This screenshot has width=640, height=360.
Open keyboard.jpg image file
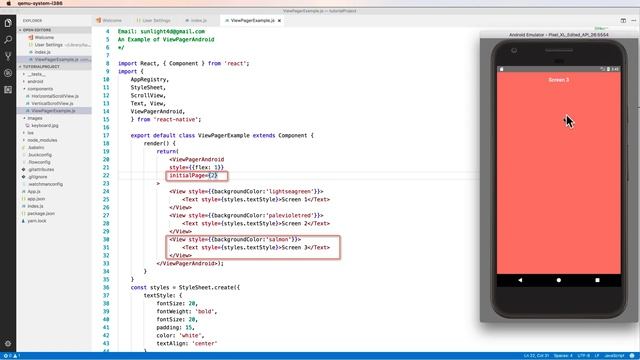pyautogui.click(x=45, y=126)
